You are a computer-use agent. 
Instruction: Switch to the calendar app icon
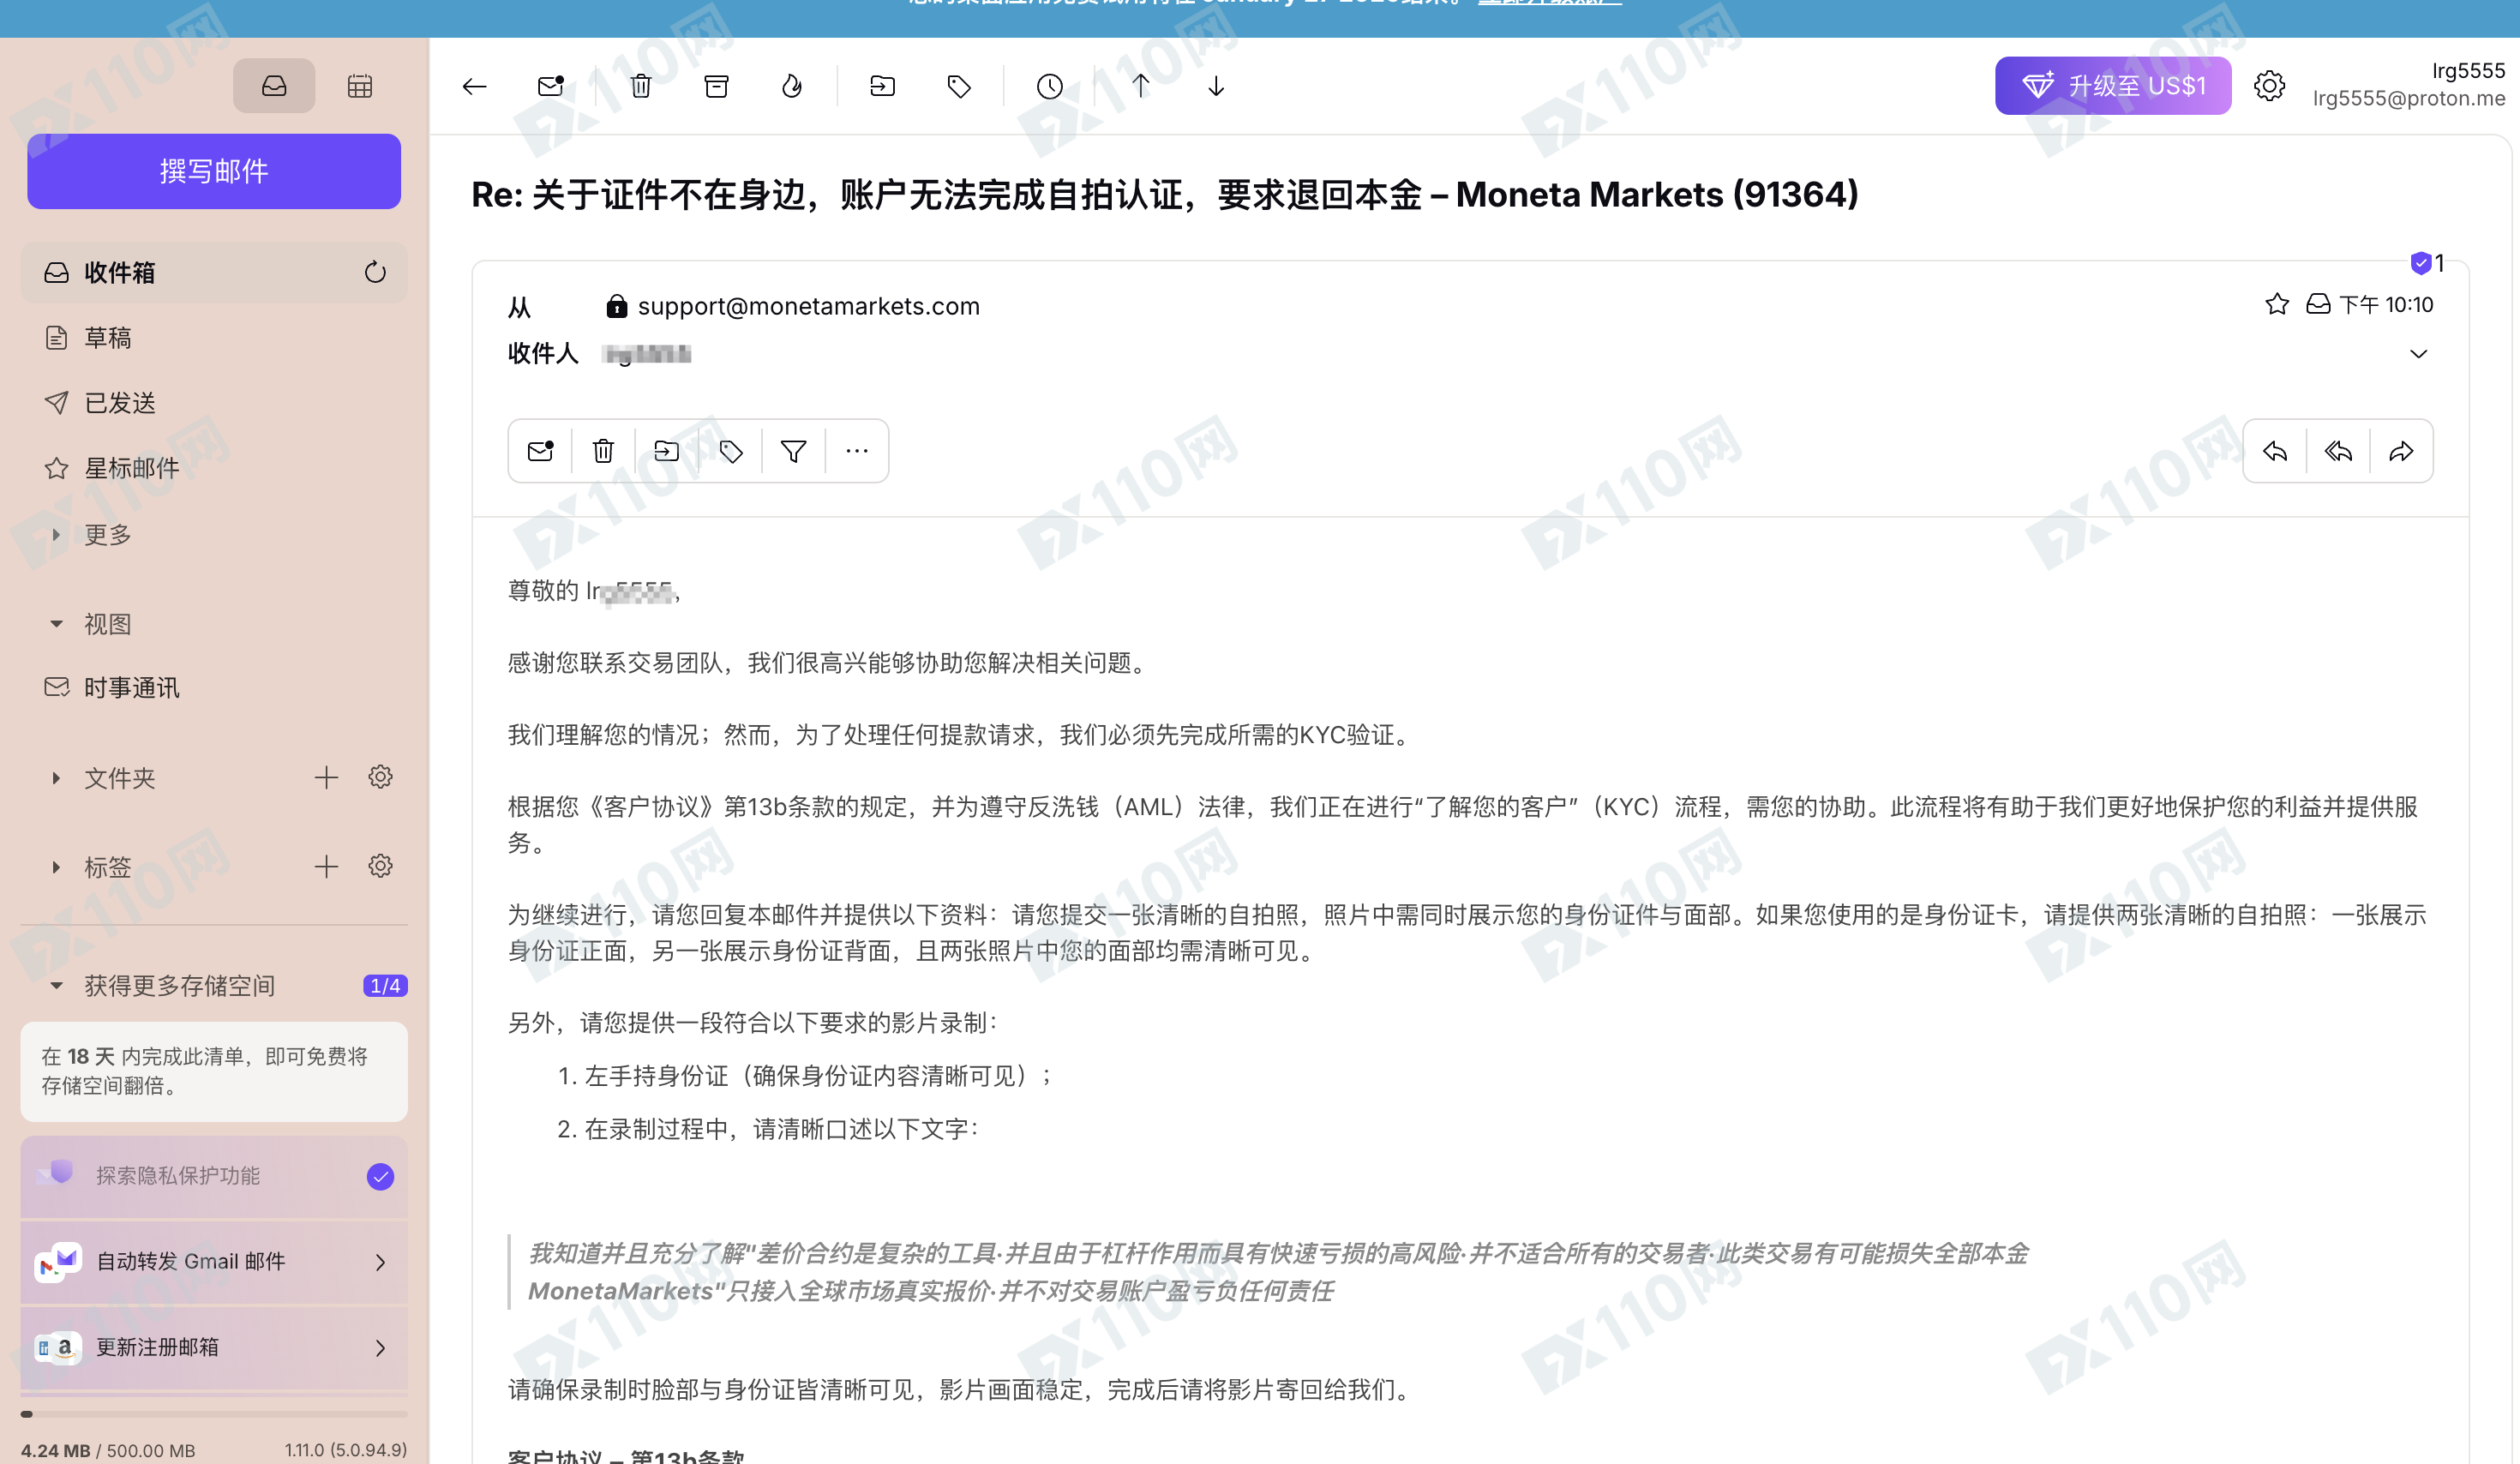(x=360, y=87)
